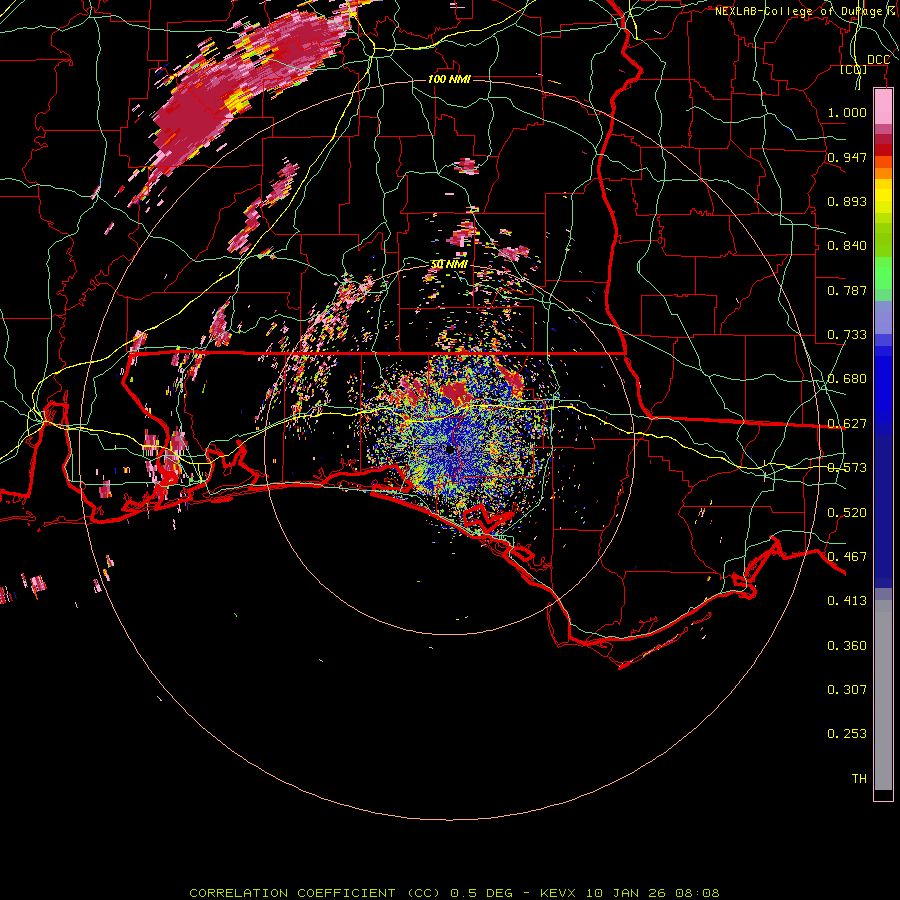Screen dimensions: 900x900
Task: Click the [CC] units label
Action: coord(854,69)
